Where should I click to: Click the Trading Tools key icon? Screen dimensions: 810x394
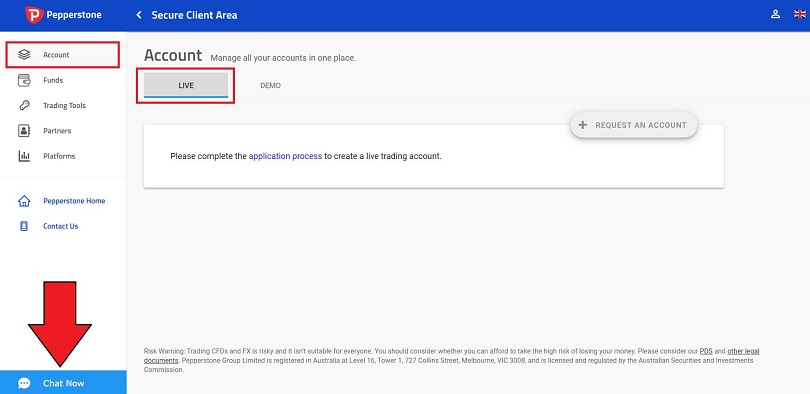[24, 105]
